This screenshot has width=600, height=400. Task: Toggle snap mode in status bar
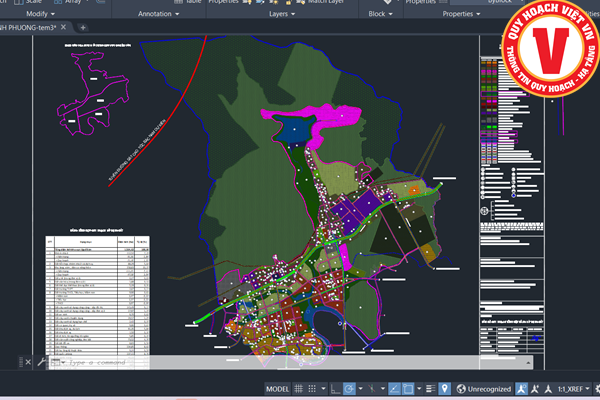tap(314, 388)
